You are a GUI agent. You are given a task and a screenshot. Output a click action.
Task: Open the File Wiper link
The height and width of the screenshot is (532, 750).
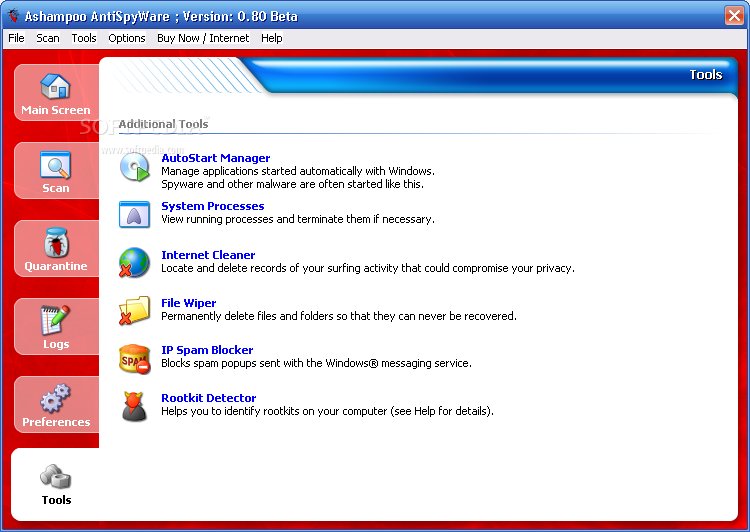[x=188, y=303]
